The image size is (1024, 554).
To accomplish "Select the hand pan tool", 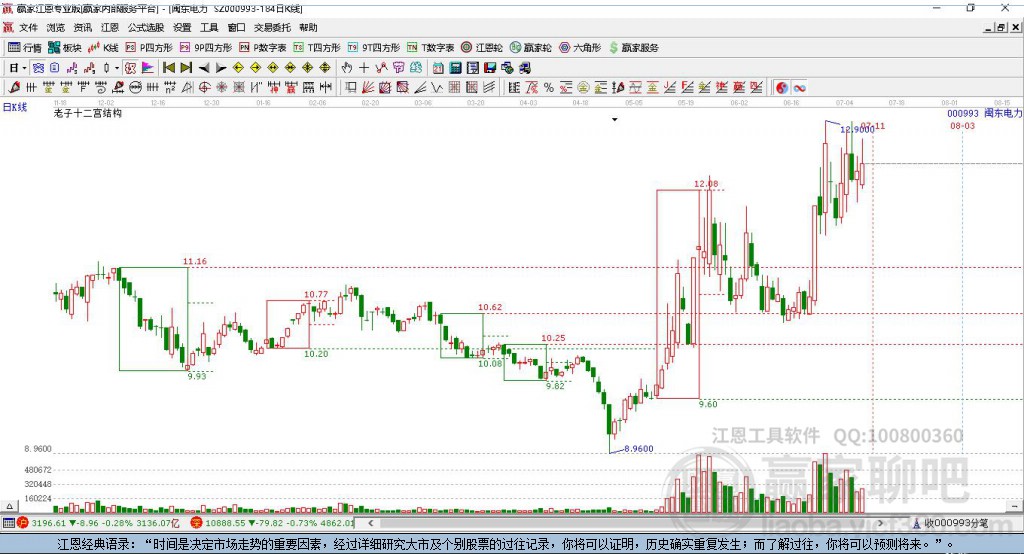I will pos(347,68).
